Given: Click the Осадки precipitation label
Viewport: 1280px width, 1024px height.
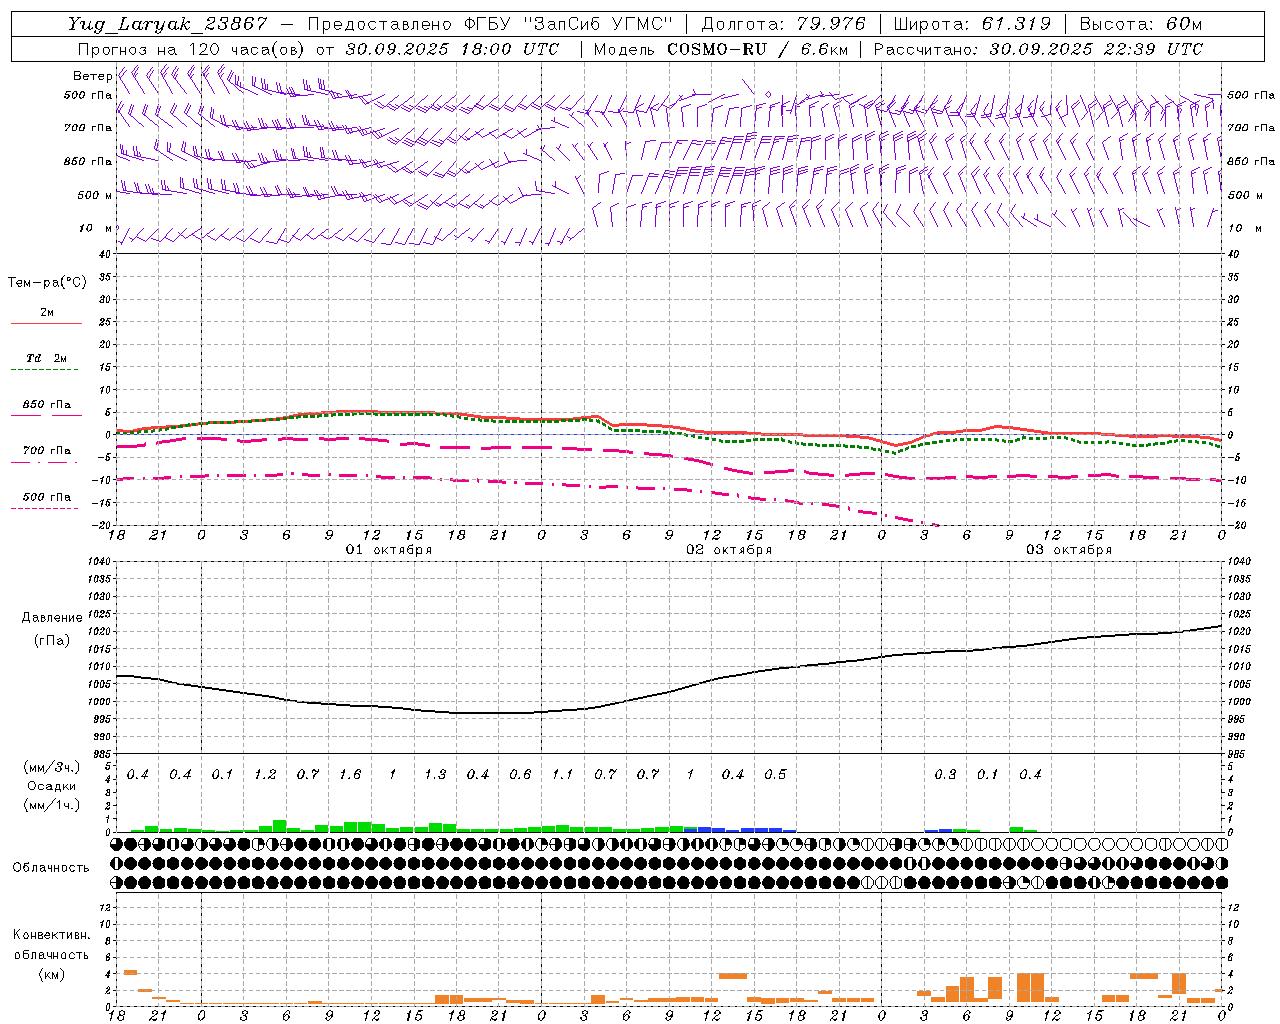Looking at the screenshot, I should 51,787.
